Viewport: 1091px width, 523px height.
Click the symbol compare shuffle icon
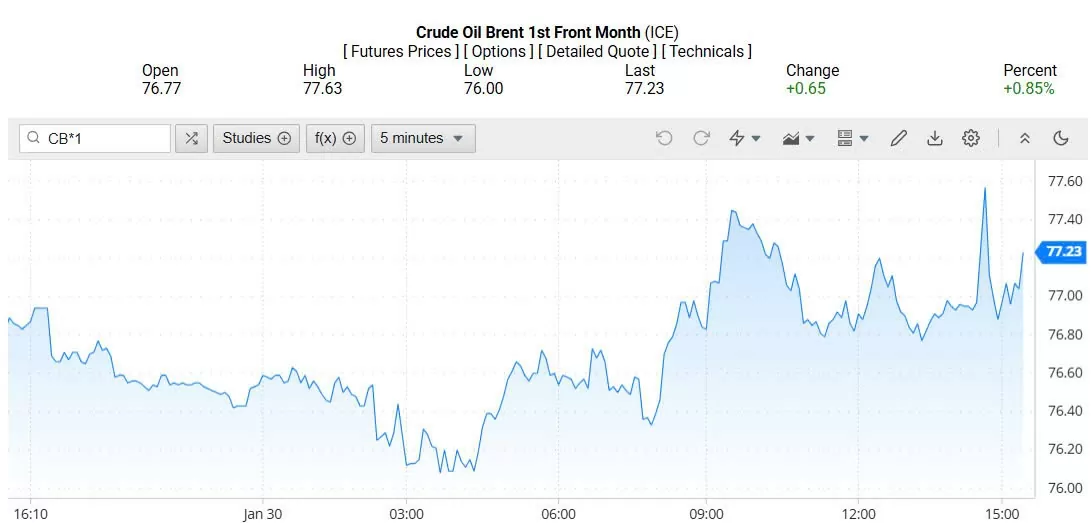[191, 138]
